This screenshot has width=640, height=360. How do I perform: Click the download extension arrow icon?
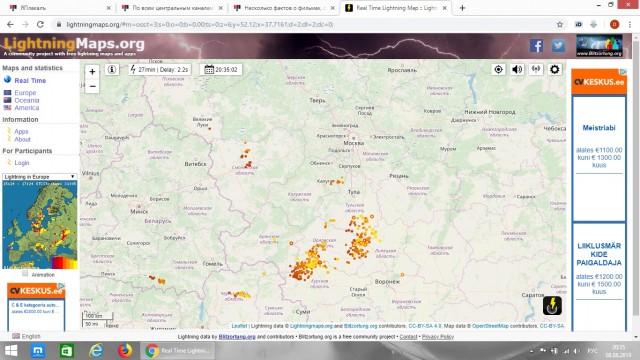click(594, 24)
